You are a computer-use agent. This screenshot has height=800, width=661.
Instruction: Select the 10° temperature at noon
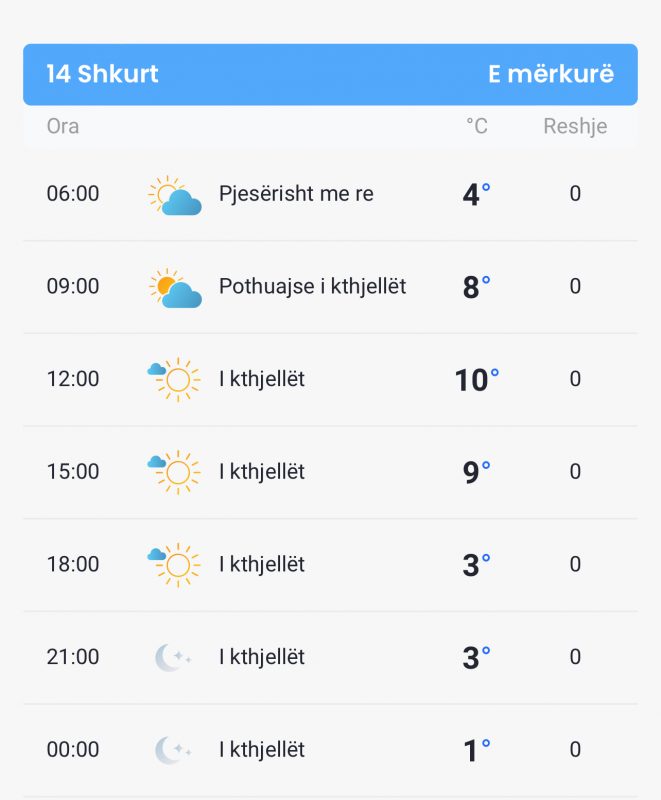tap(477, 380)
